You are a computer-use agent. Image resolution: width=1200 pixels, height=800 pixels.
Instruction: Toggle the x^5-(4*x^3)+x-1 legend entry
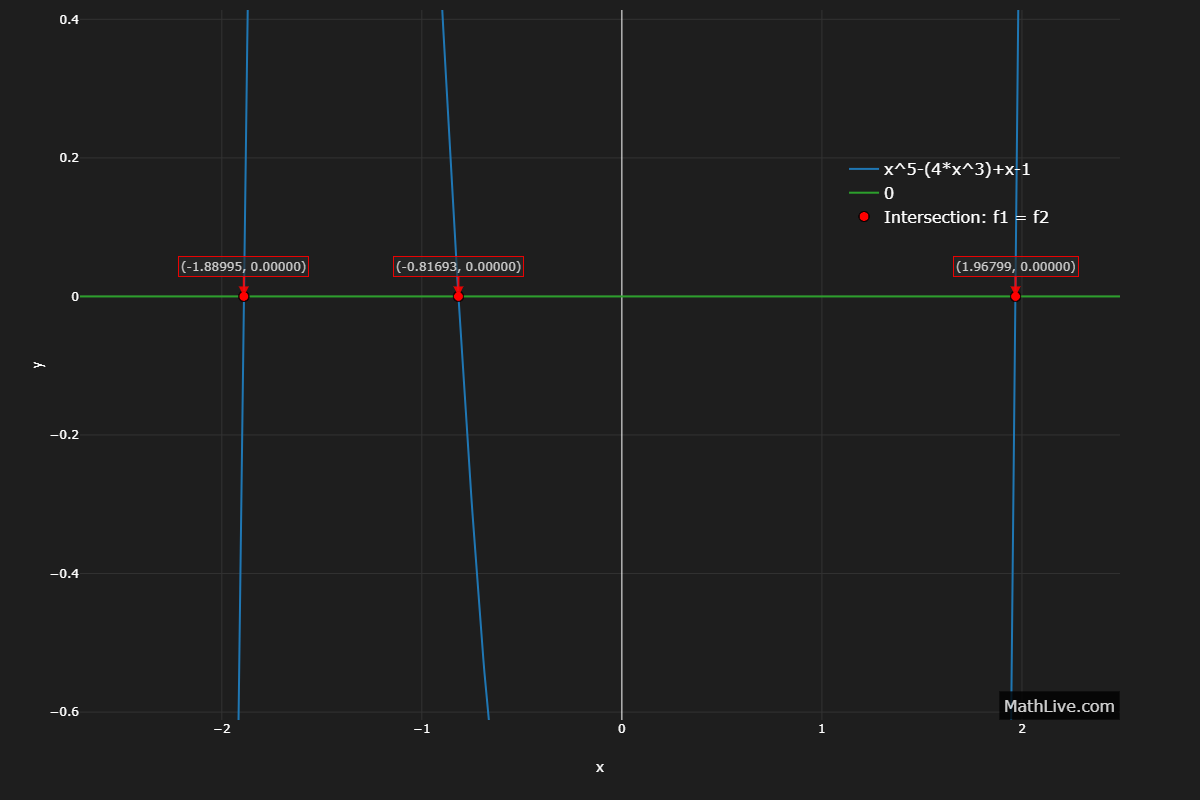coord(956,170)
